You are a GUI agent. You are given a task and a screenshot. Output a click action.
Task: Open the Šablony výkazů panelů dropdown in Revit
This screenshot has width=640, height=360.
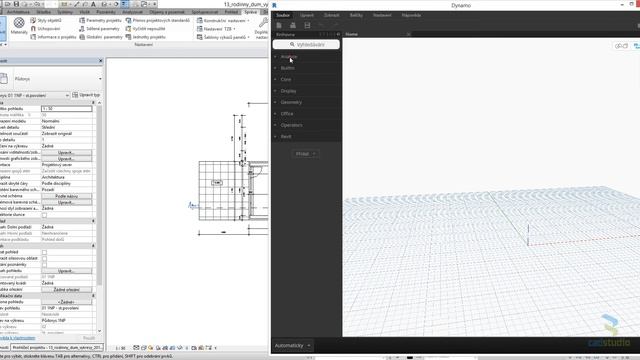point(223,37)
